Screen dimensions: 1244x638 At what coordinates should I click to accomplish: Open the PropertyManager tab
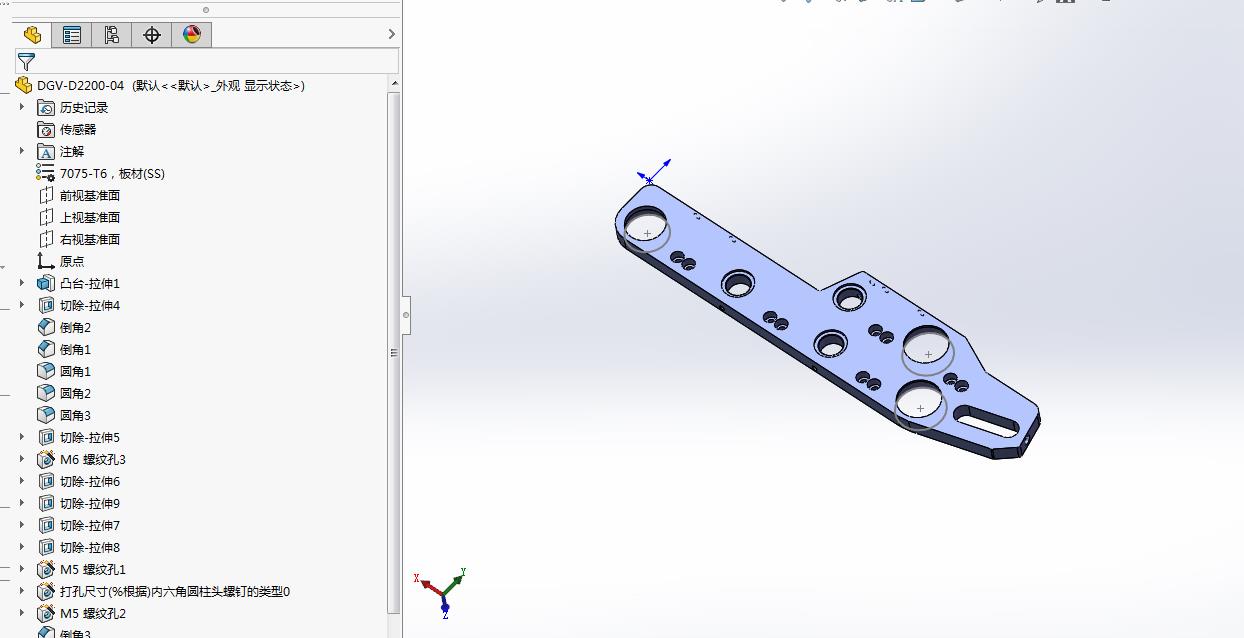[72, 35]
